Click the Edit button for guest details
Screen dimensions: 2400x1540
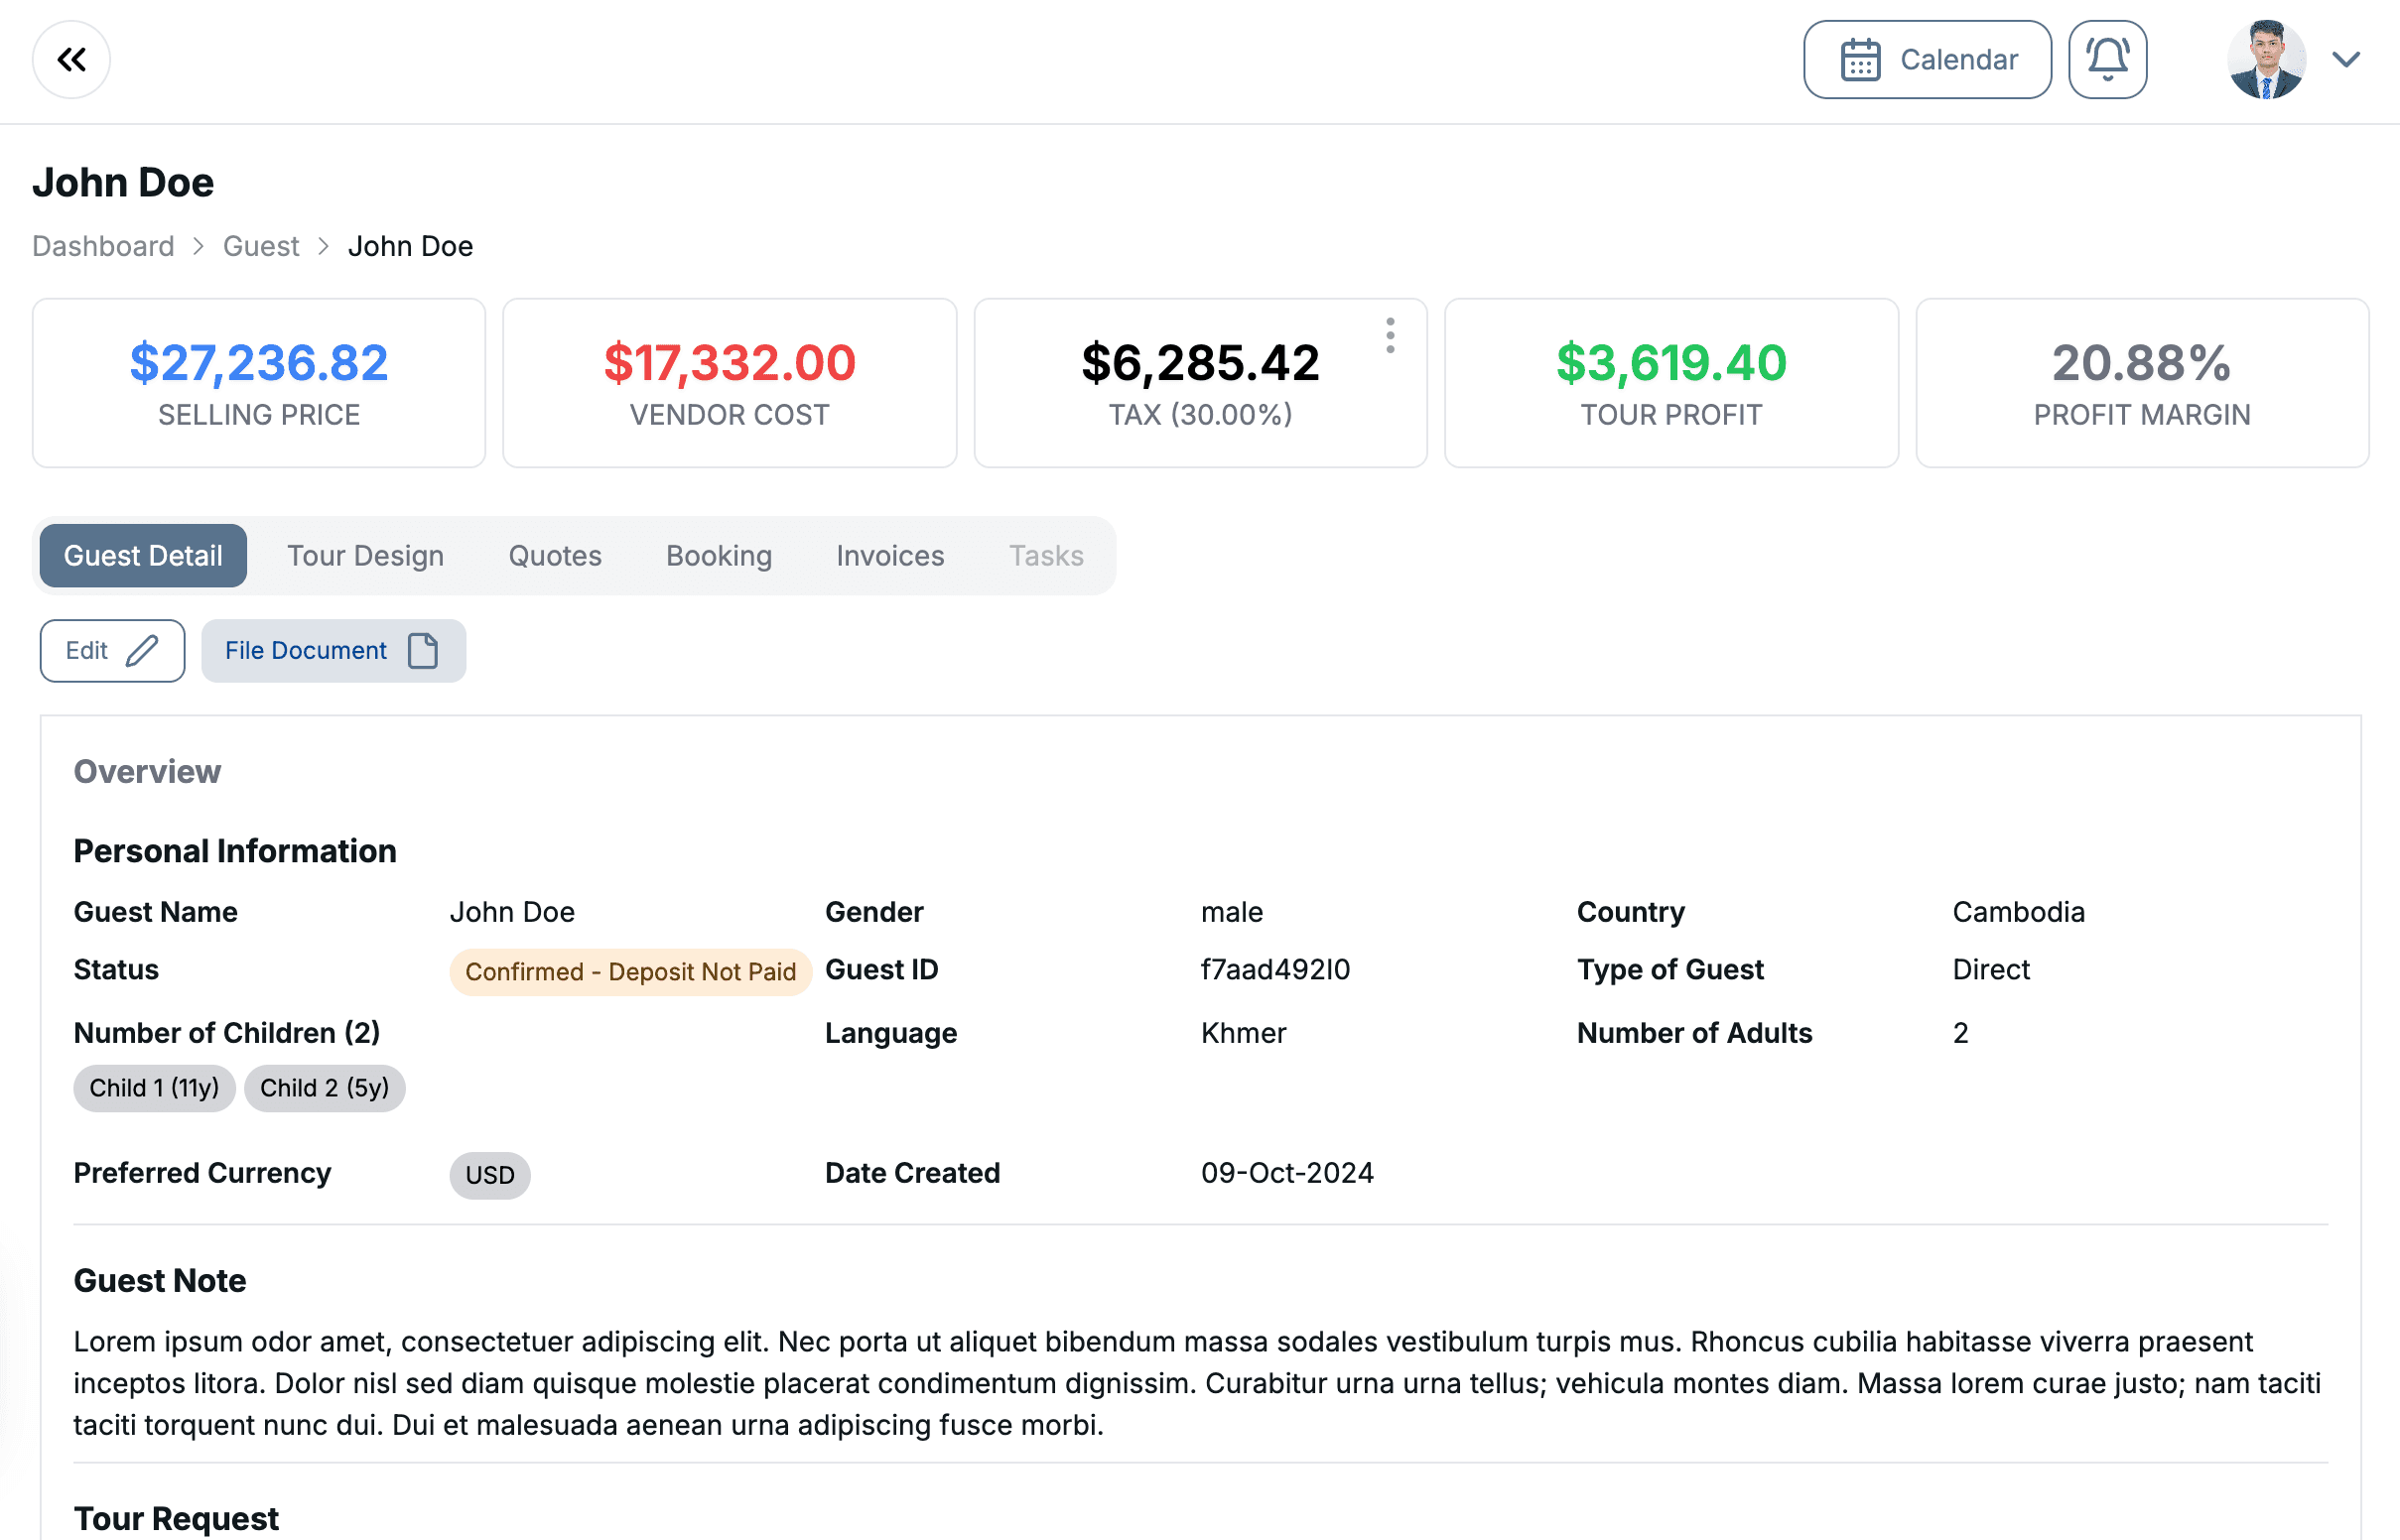coord(112,650)
